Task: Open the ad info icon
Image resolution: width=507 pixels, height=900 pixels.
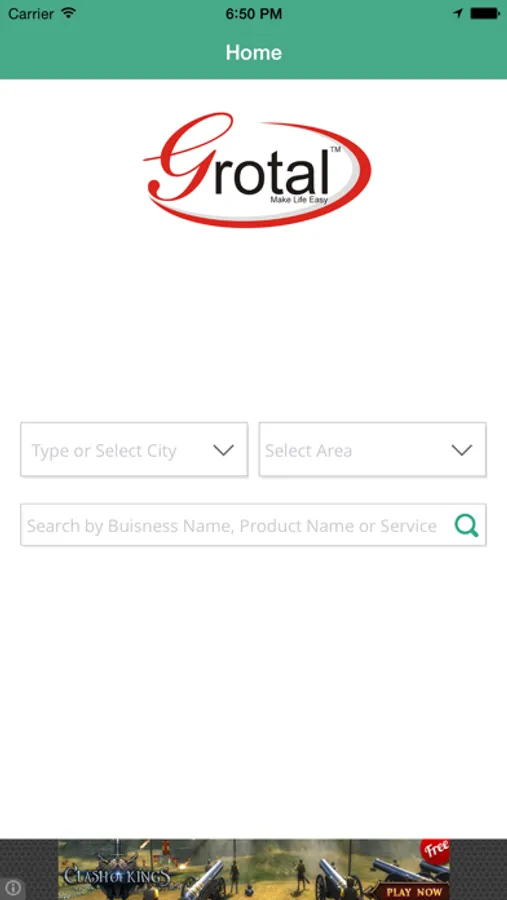Action: click(14, 887)
